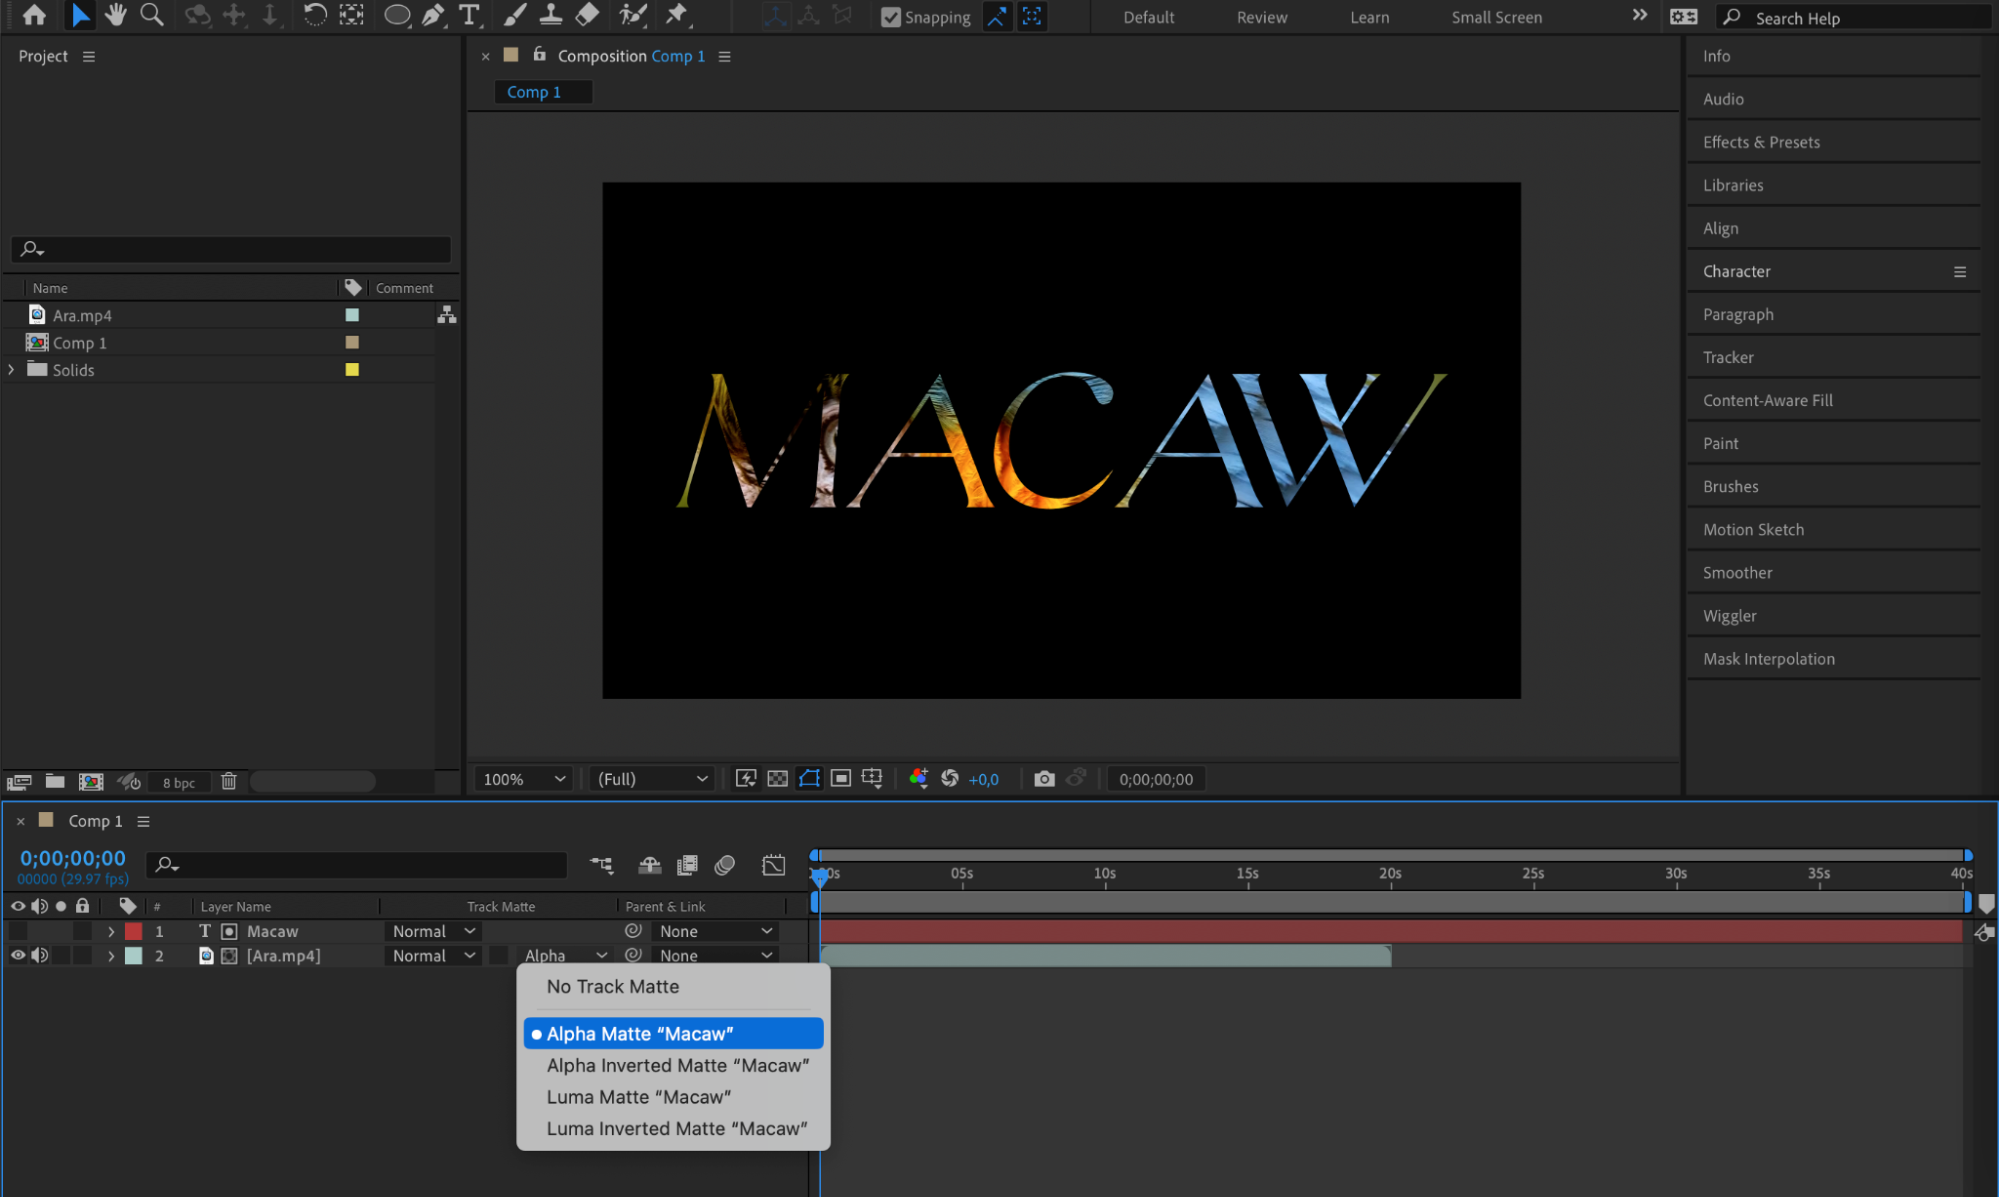The height and width of the screenshot is (1197, 1999).
Task: Select the Zoom tool in toolbar
Action: point(152,15)
